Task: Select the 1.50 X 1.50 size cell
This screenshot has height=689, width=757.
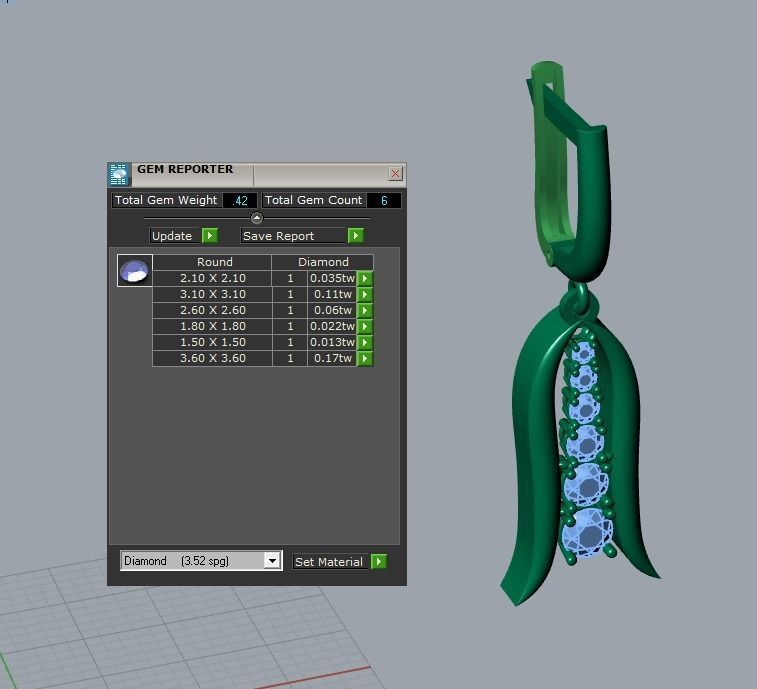Action: 212,342
